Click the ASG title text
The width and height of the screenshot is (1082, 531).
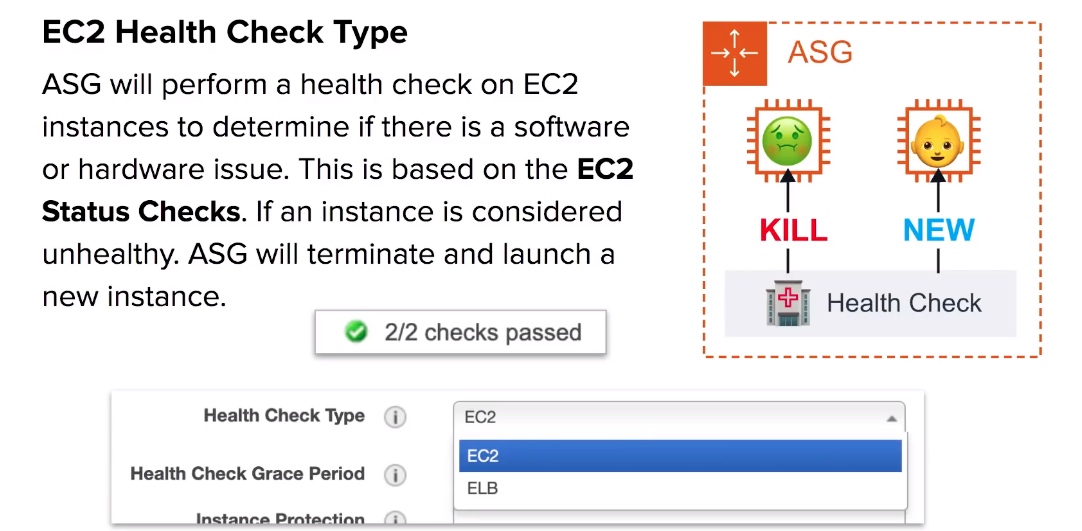click(820, 53)
